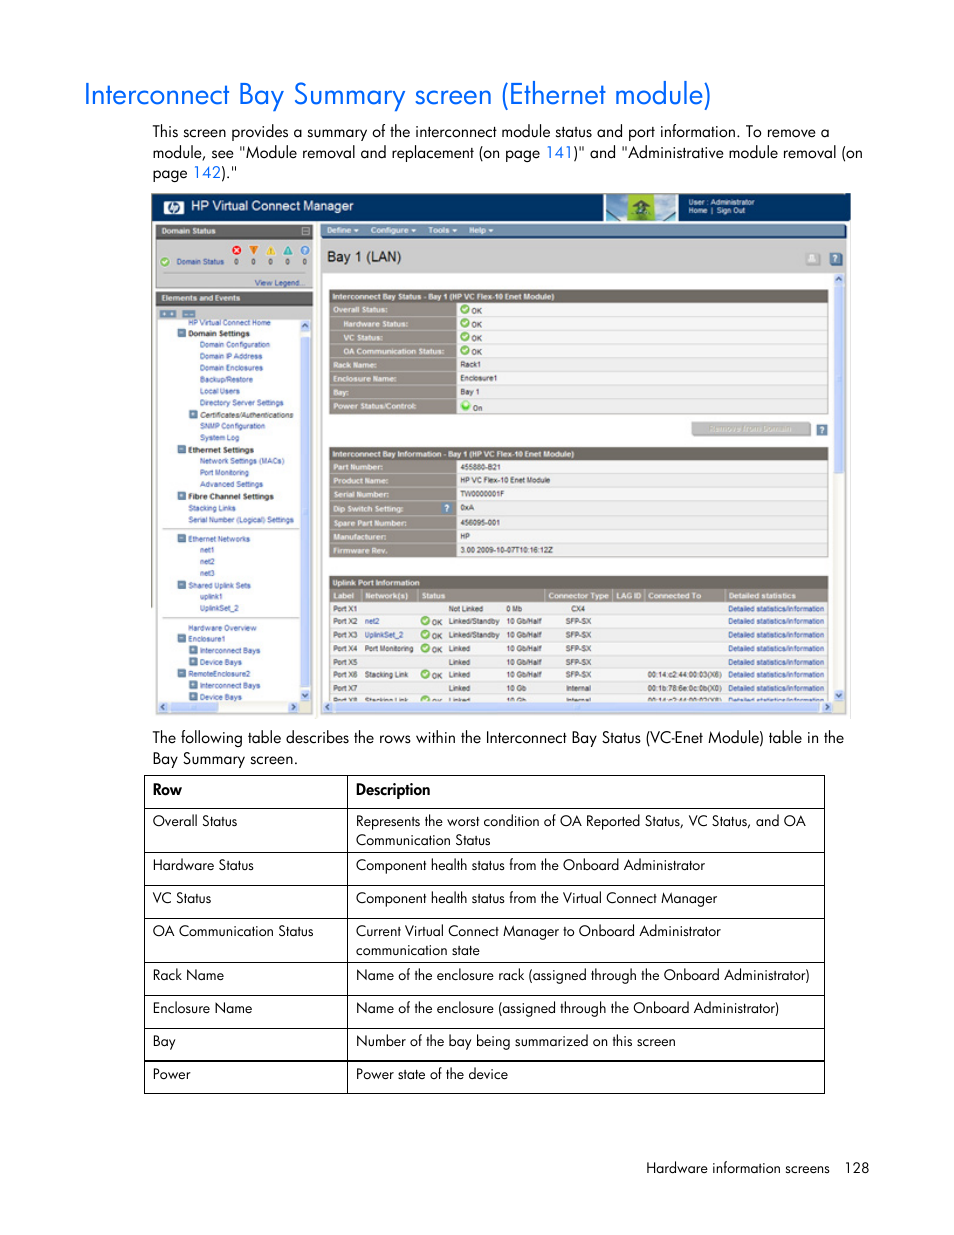954x1235 pixels.
Task: Collapse the Ethernet Networks tree node
Action: 182,538
